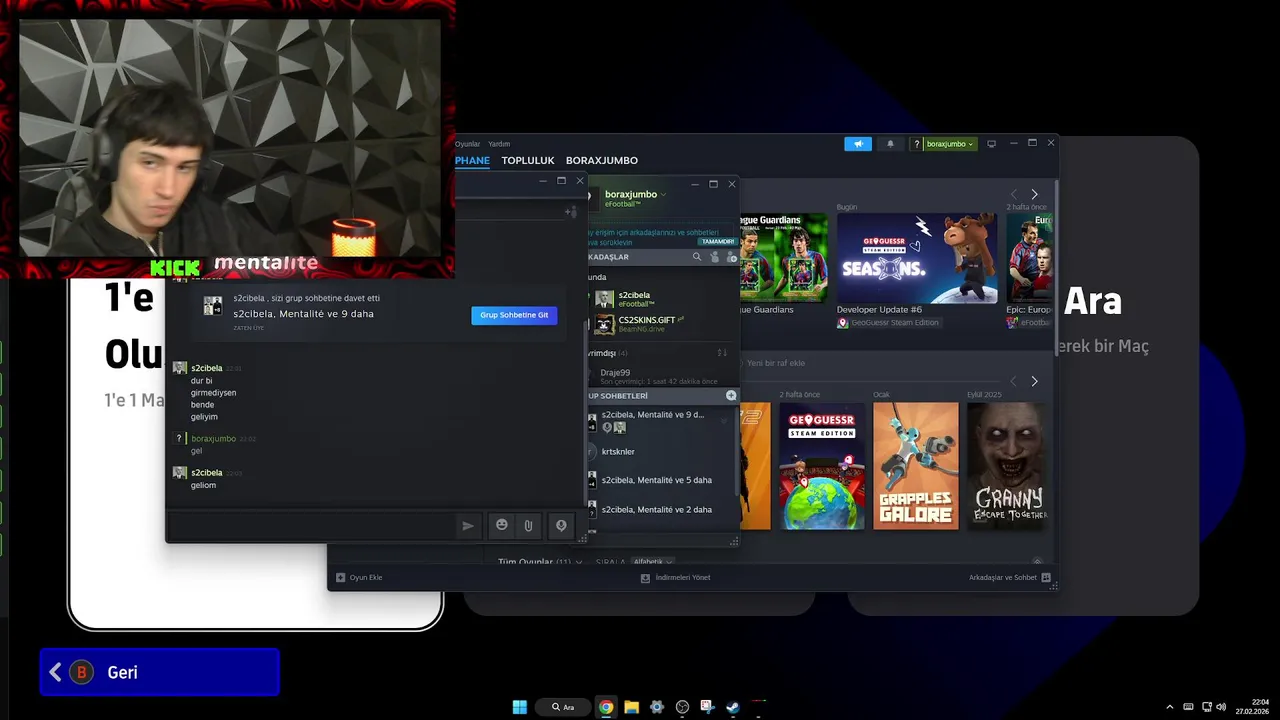Image resolution: width=1280 pixels, height=720 pixels.
Task: Open Google Chrome from the taskbar
Action: [x=606, y=707]
